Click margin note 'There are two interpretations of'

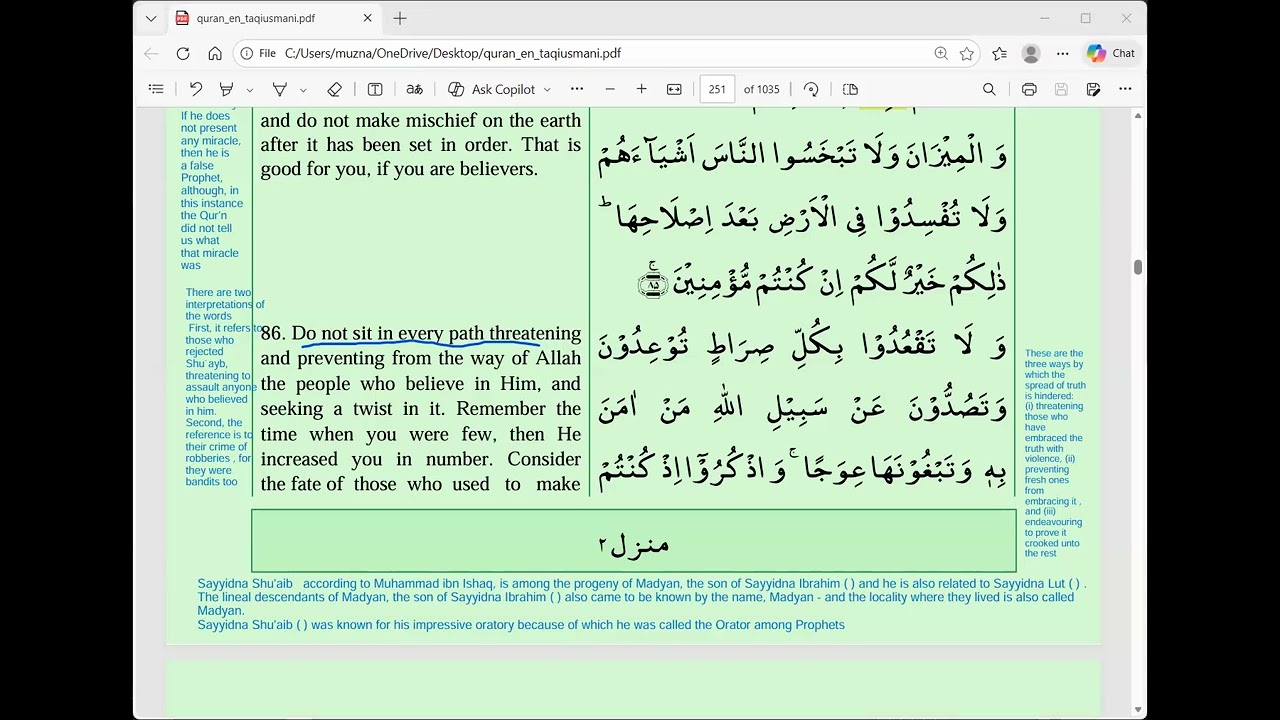pos(224,299)
